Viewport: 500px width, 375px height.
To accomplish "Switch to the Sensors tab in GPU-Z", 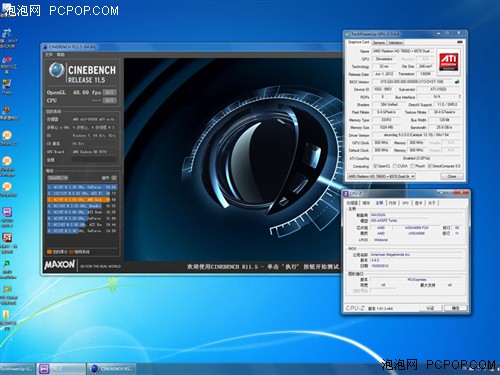I will pyautogui.click(x=379, y=42).
